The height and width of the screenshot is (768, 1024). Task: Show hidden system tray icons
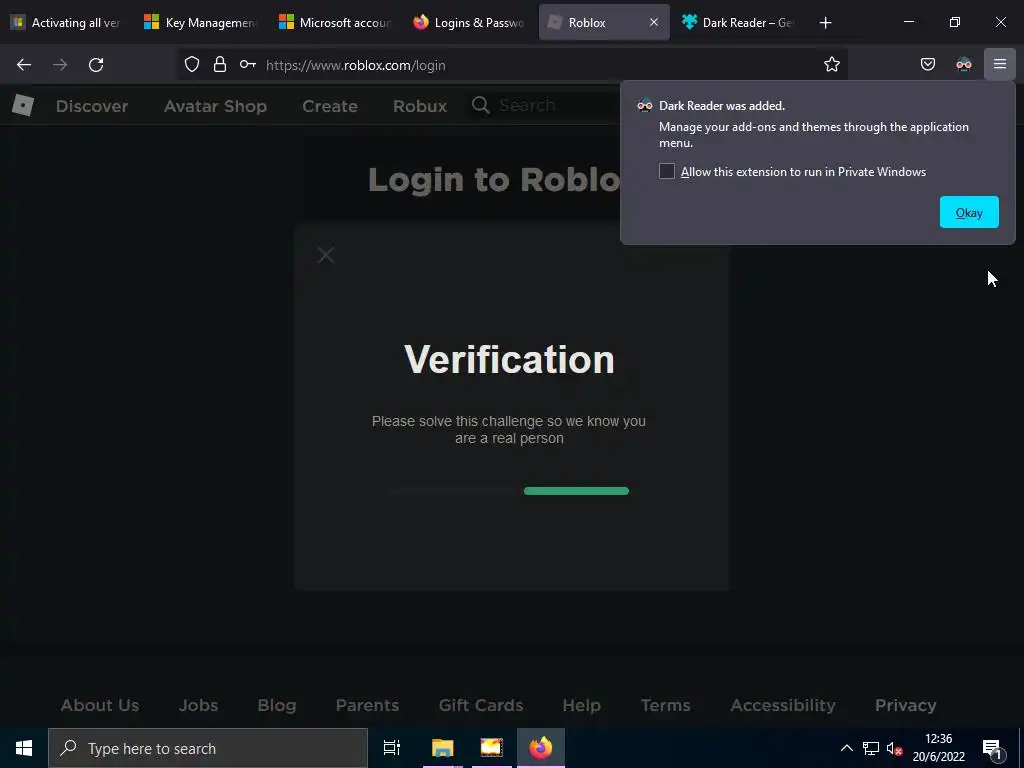(x=846, y=748)
